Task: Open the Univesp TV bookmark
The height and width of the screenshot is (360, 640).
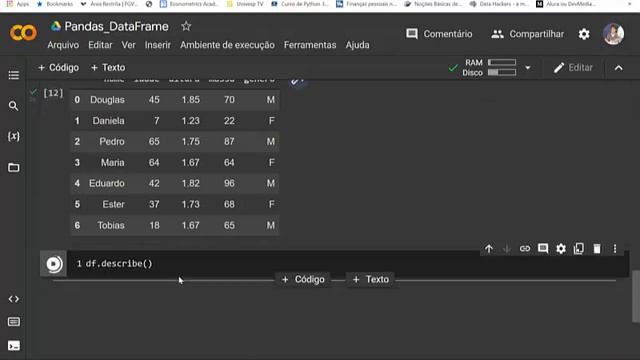Action: point(245,4)
